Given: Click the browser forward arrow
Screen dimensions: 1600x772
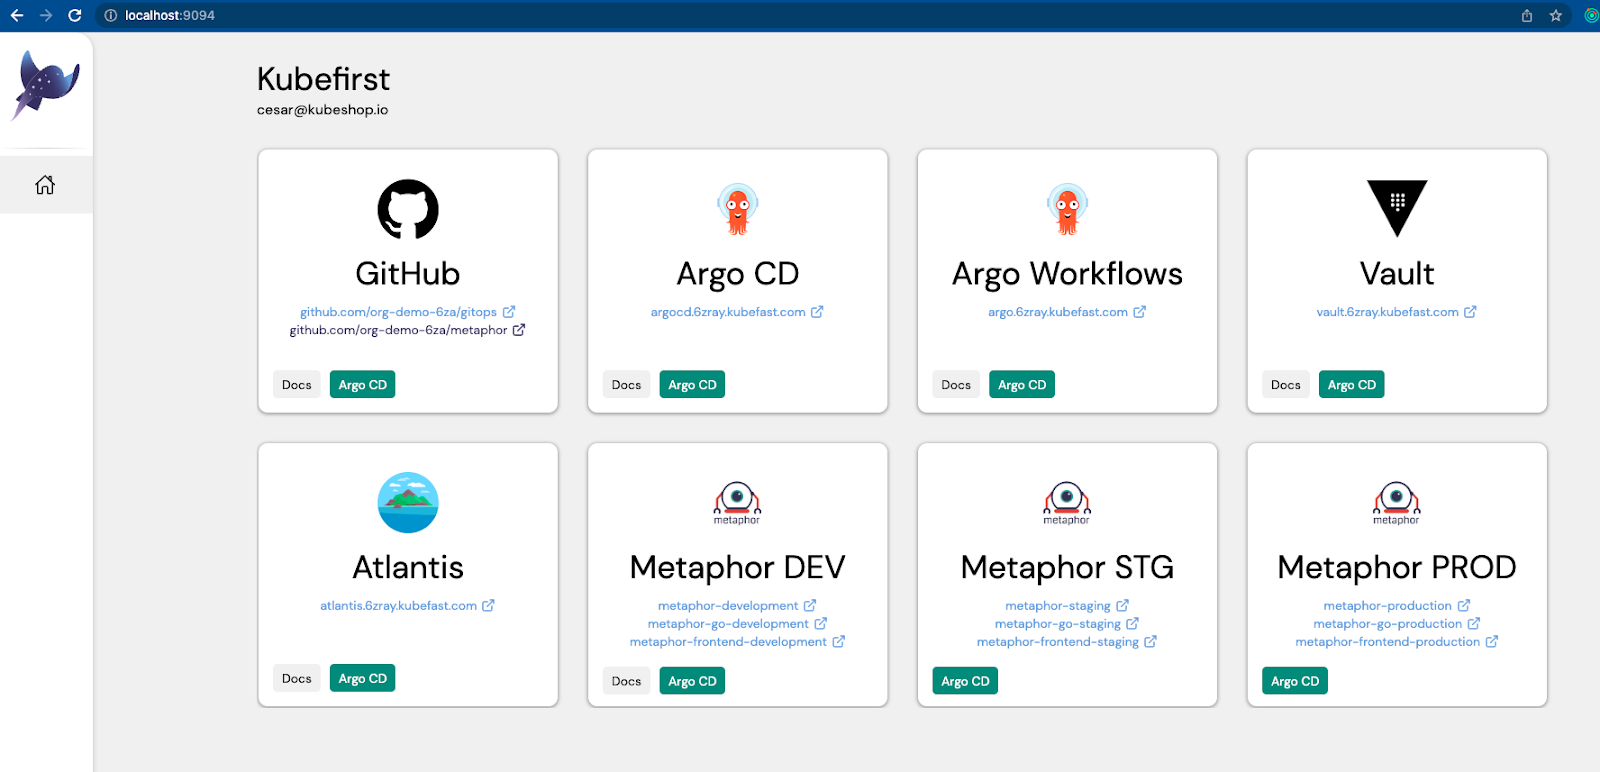Looking at the screenshot, I should pos(46,15).
